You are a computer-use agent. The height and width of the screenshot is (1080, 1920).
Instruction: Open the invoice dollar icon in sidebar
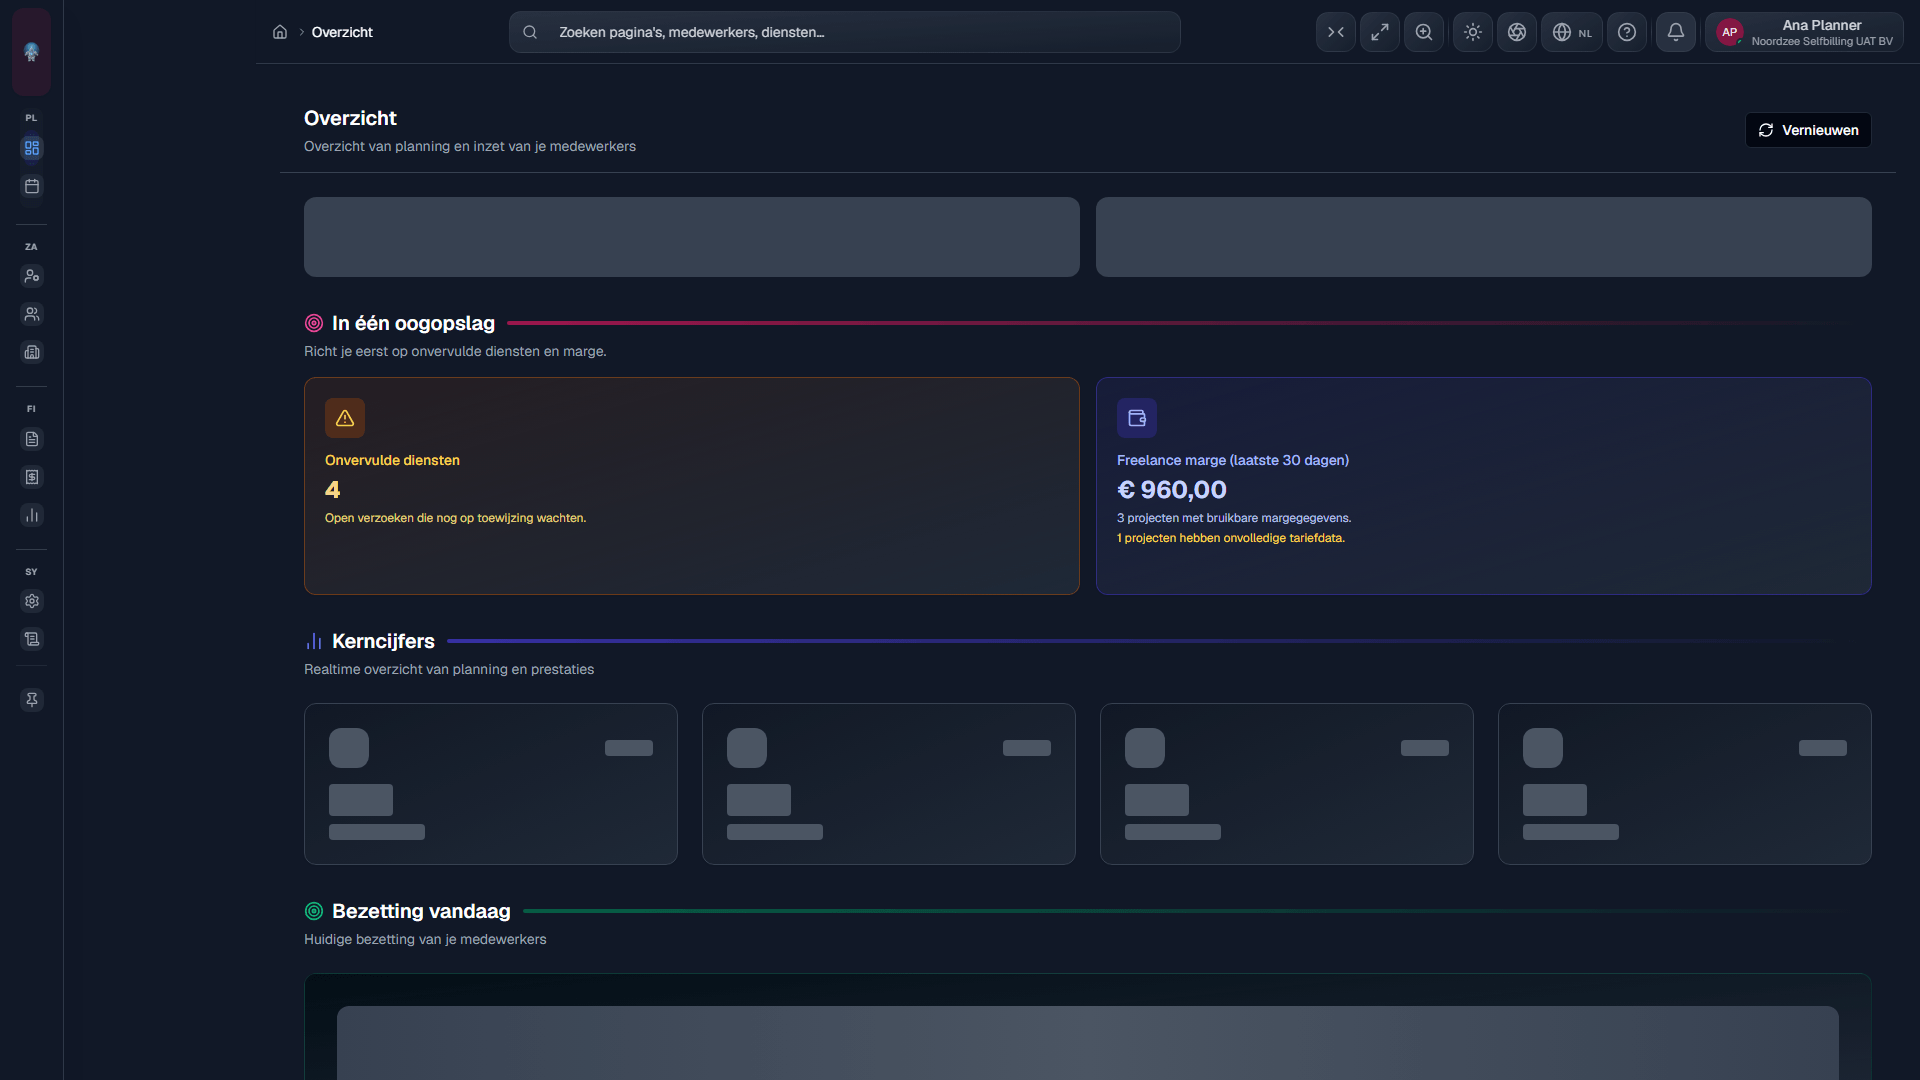[x=32, y=477]
